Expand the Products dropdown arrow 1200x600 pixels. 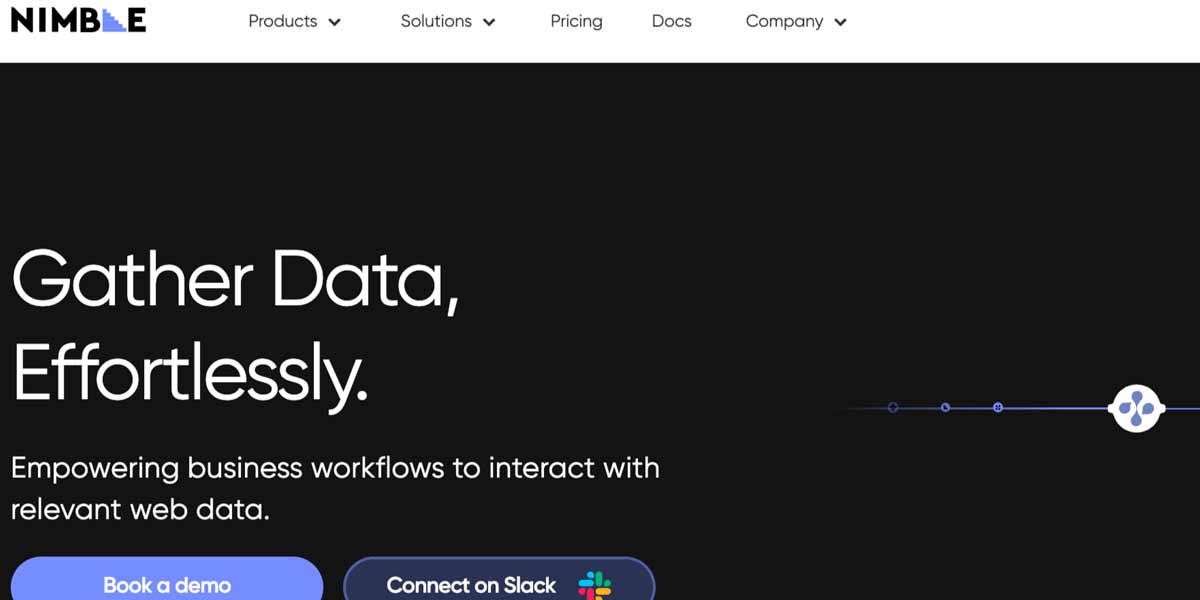[x=335, y=22]
